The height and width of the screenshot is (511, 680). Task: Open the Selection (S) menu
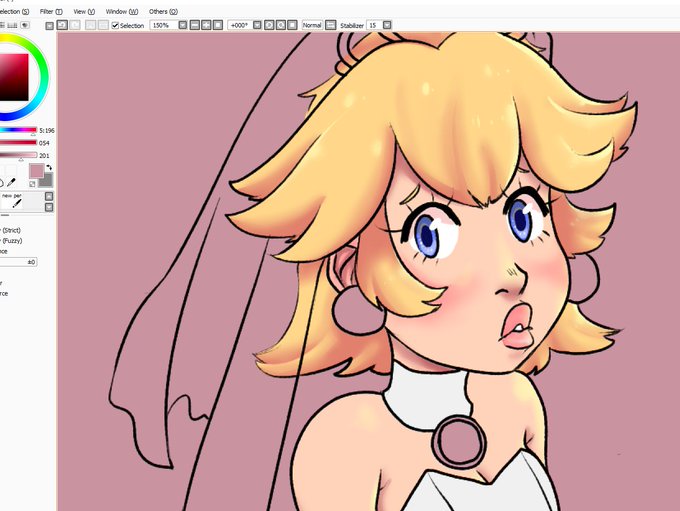[x=14, y=12]
